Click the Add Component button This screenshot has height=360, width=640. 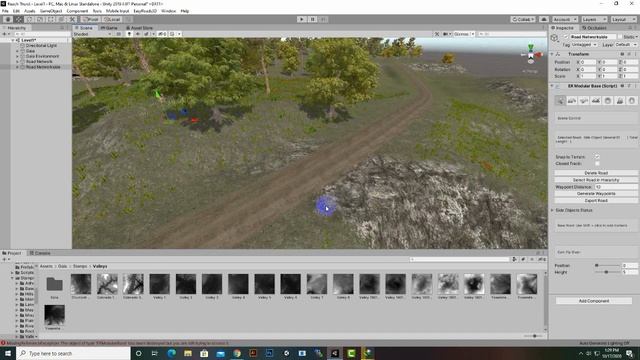click(594, 301)
